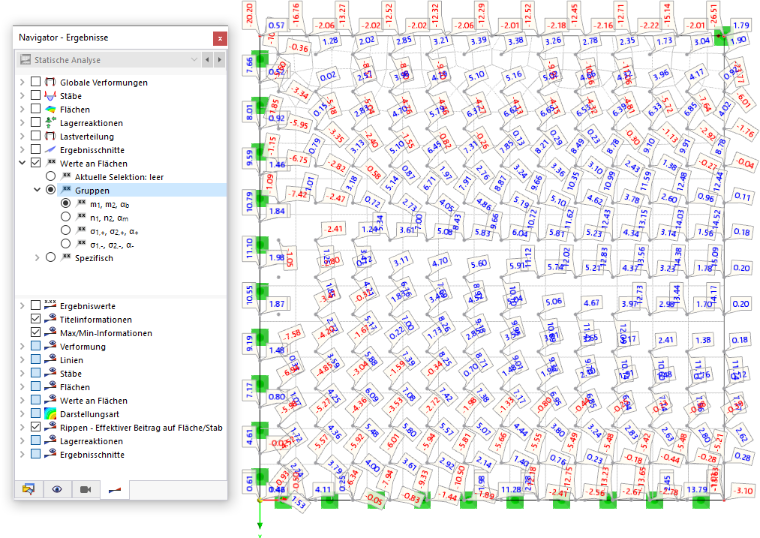The width and height of the screenshot is (760, 538).
Task: Click the Flächen colored surface icon
Action: pos(50,109)
